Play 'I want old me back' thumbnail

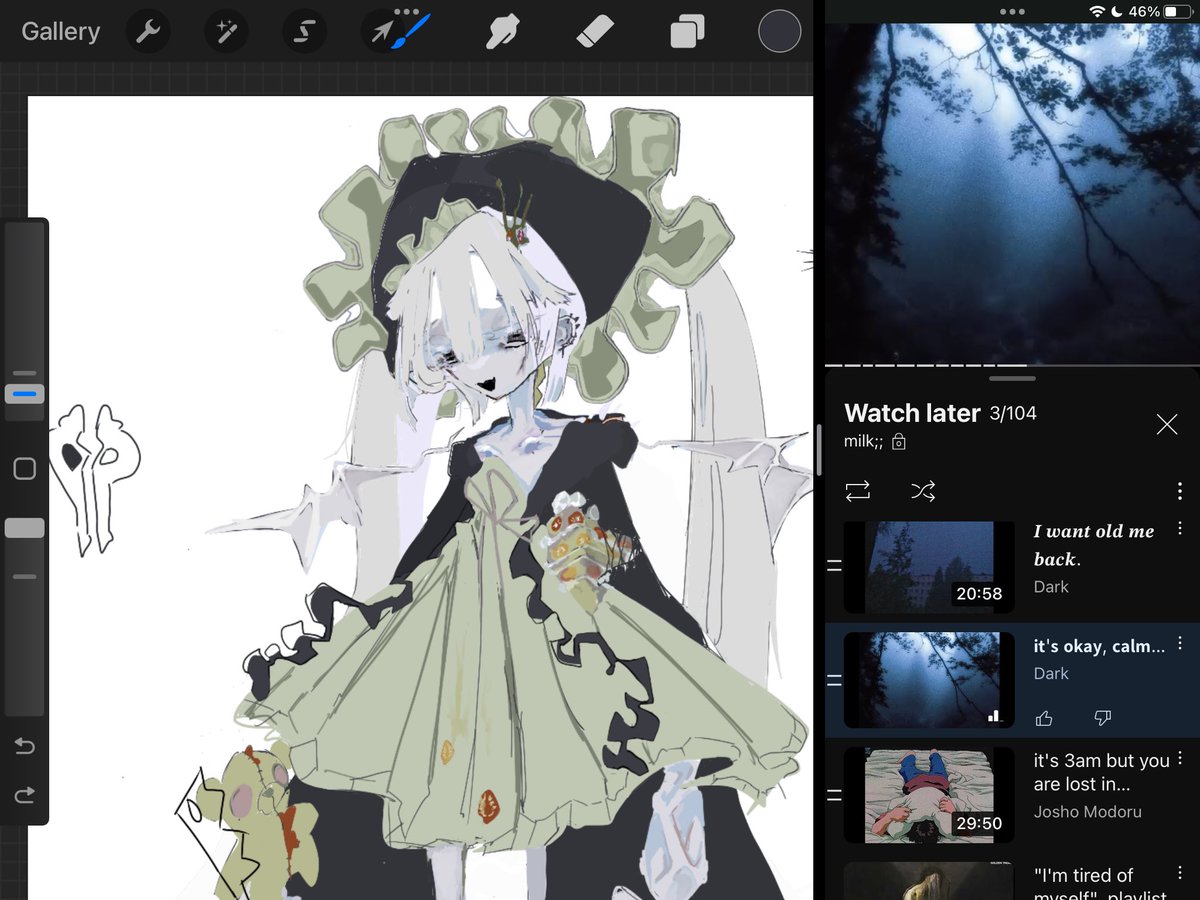coord(929,565)
